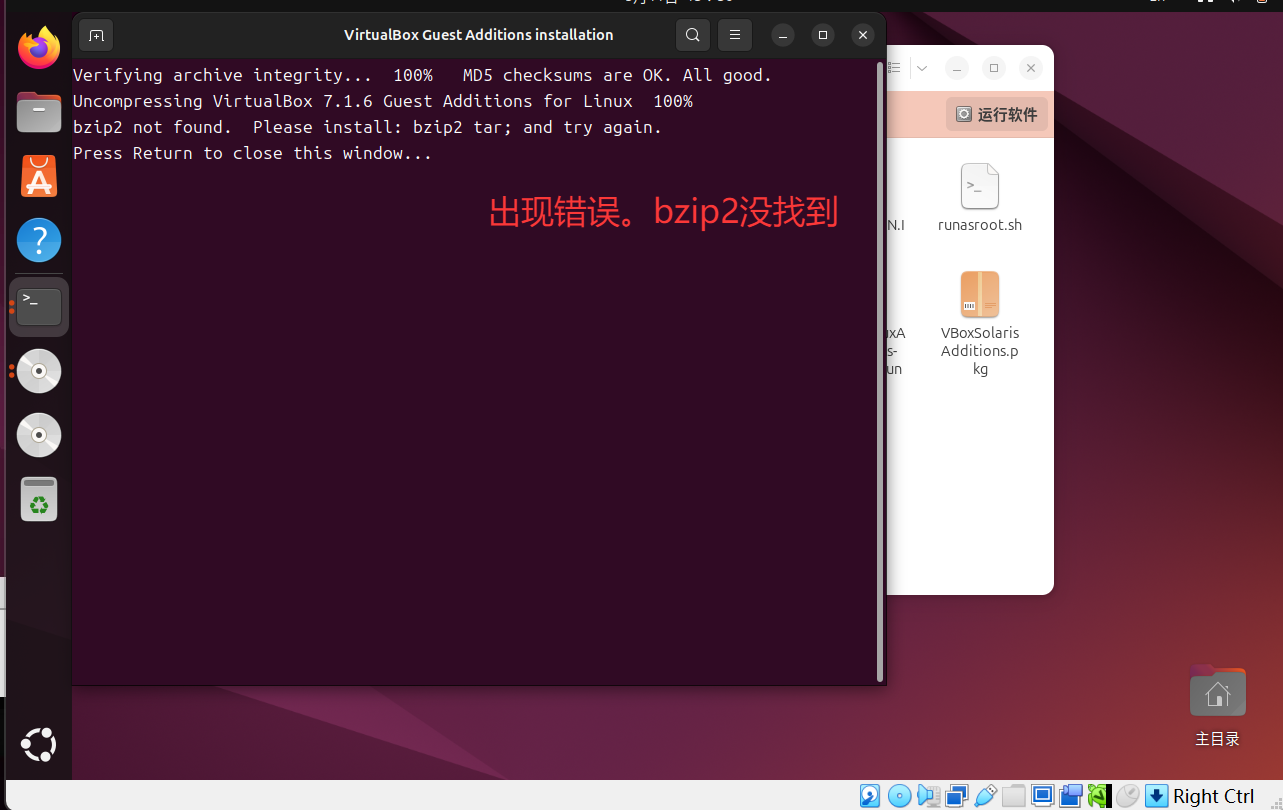Click the recording indicator in status bar

1071,796
